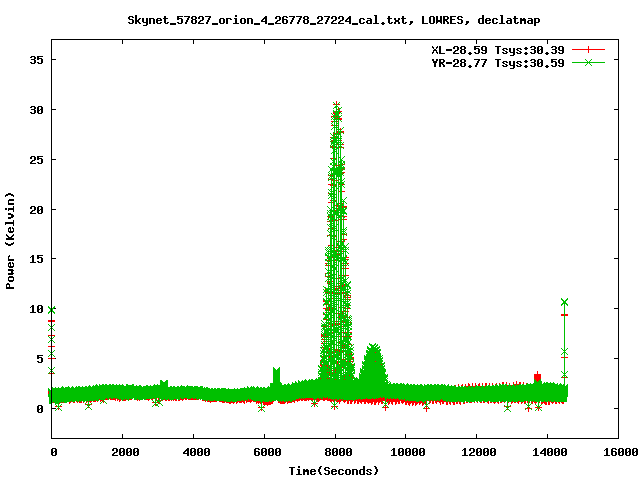This screenshot has width=640, height=480.
Task: Click the small green spike near 6300 seconds
Action: (276, 375)
